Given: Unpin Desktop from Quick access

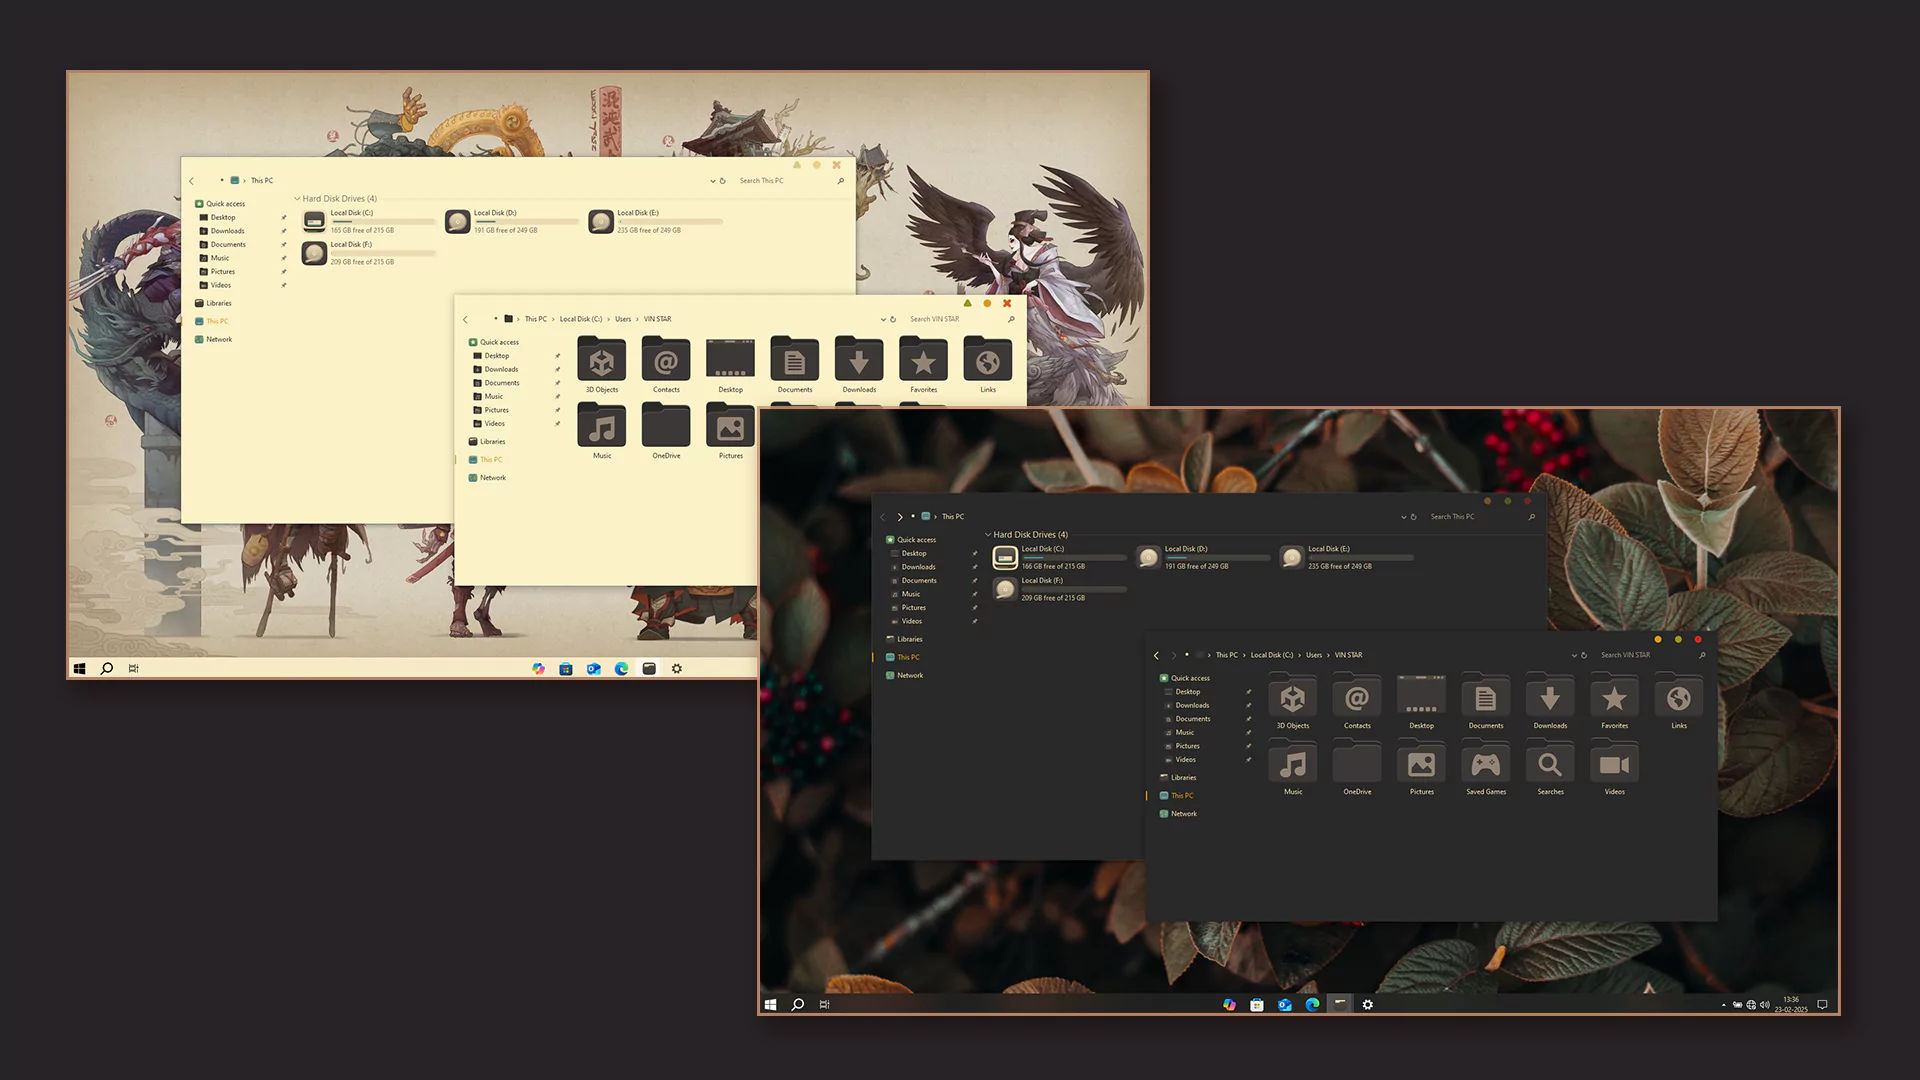Looking at the screenshot, I should pyautogui.click(x=1248, y=691).
